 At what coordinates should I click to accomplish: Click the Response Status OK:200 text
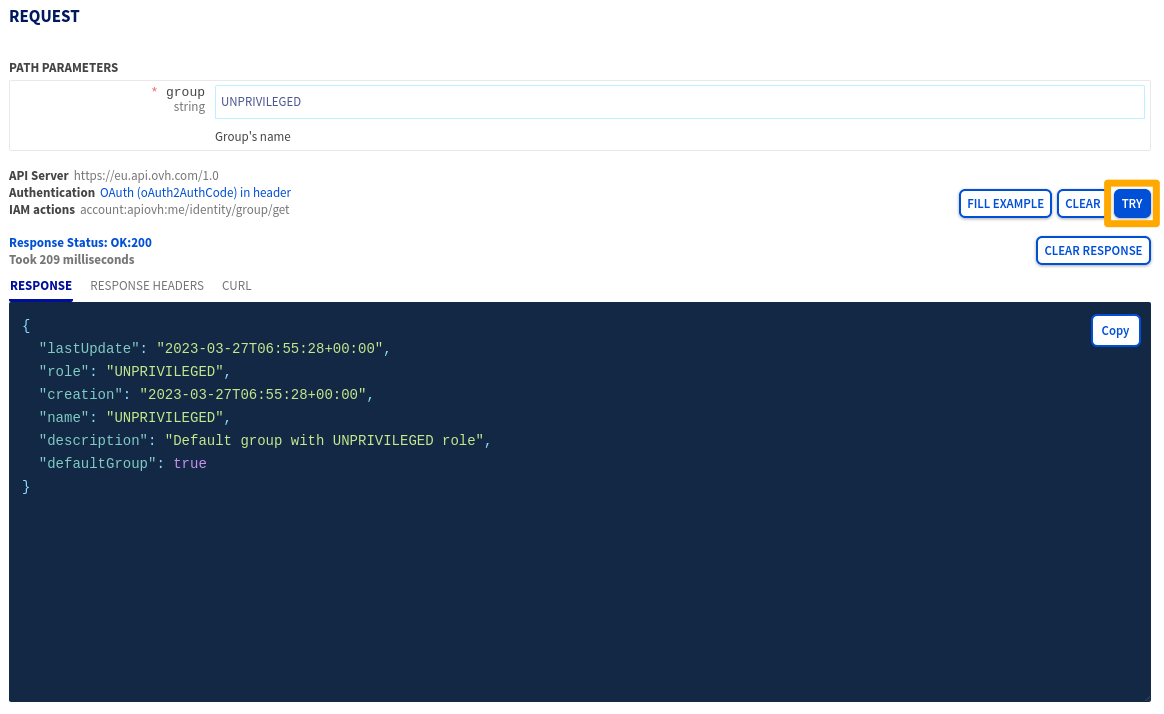pos(80,243)
